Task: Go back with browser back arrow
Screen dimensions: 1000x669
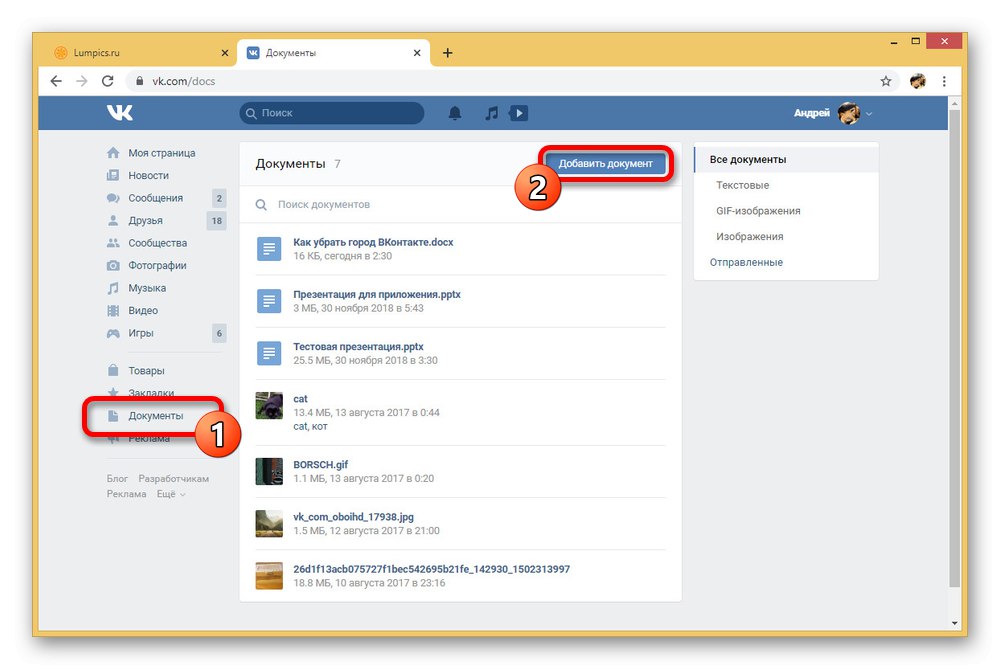Action: click(x=56, y=81)
